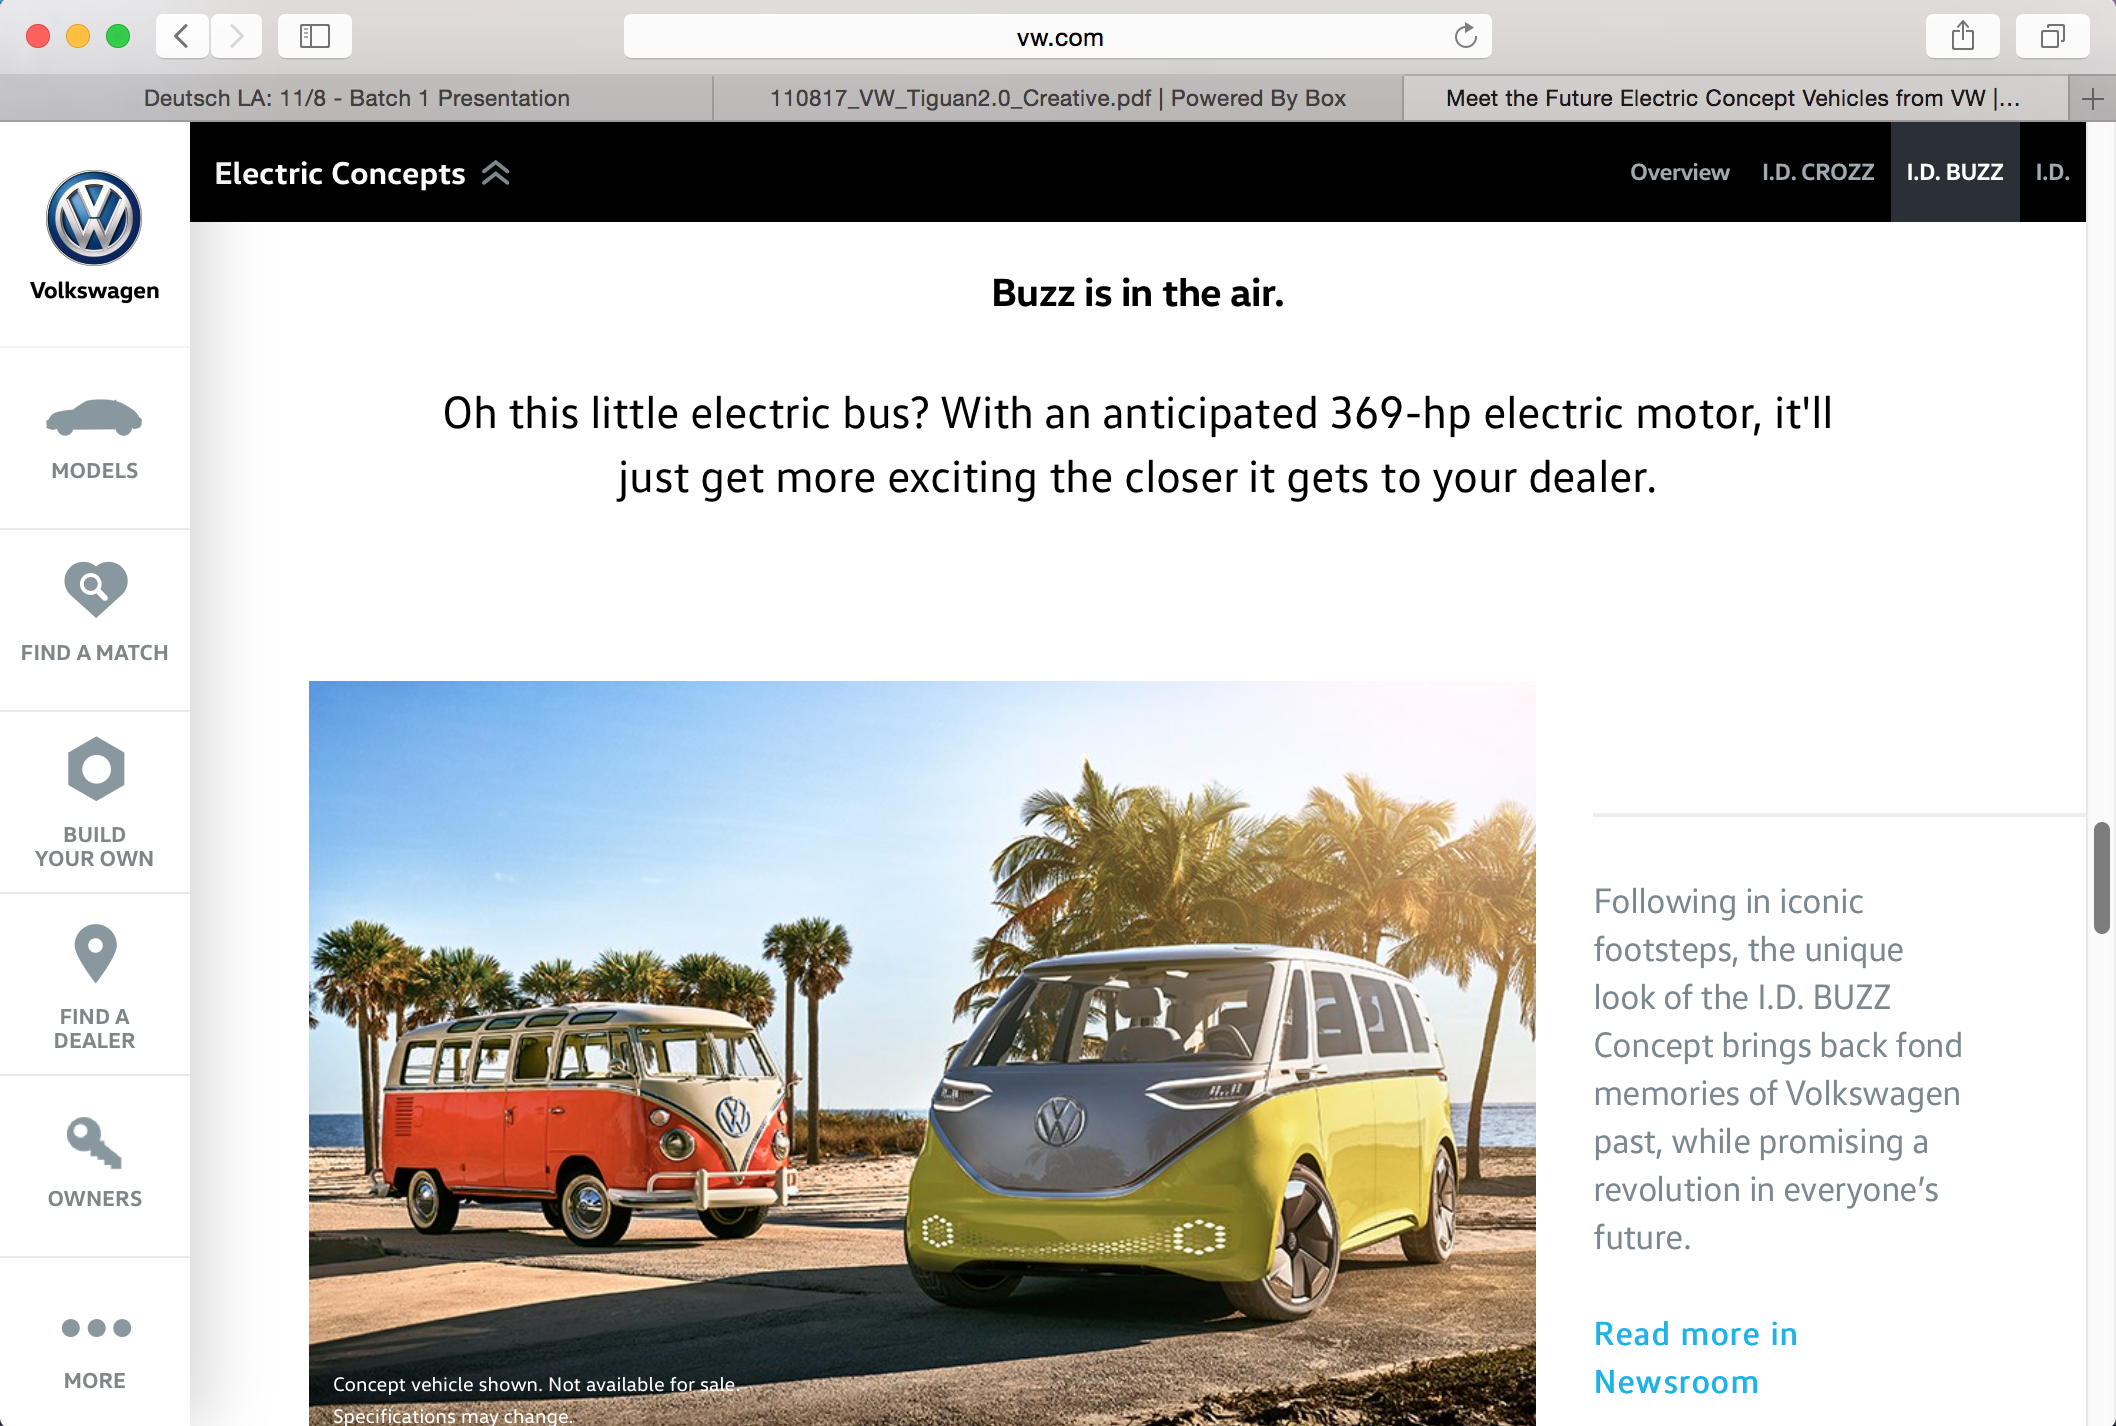Click the Find a Dealer pin icon
The height and width of the screenshot is (1426, 2116).
(x=95, y=952)
